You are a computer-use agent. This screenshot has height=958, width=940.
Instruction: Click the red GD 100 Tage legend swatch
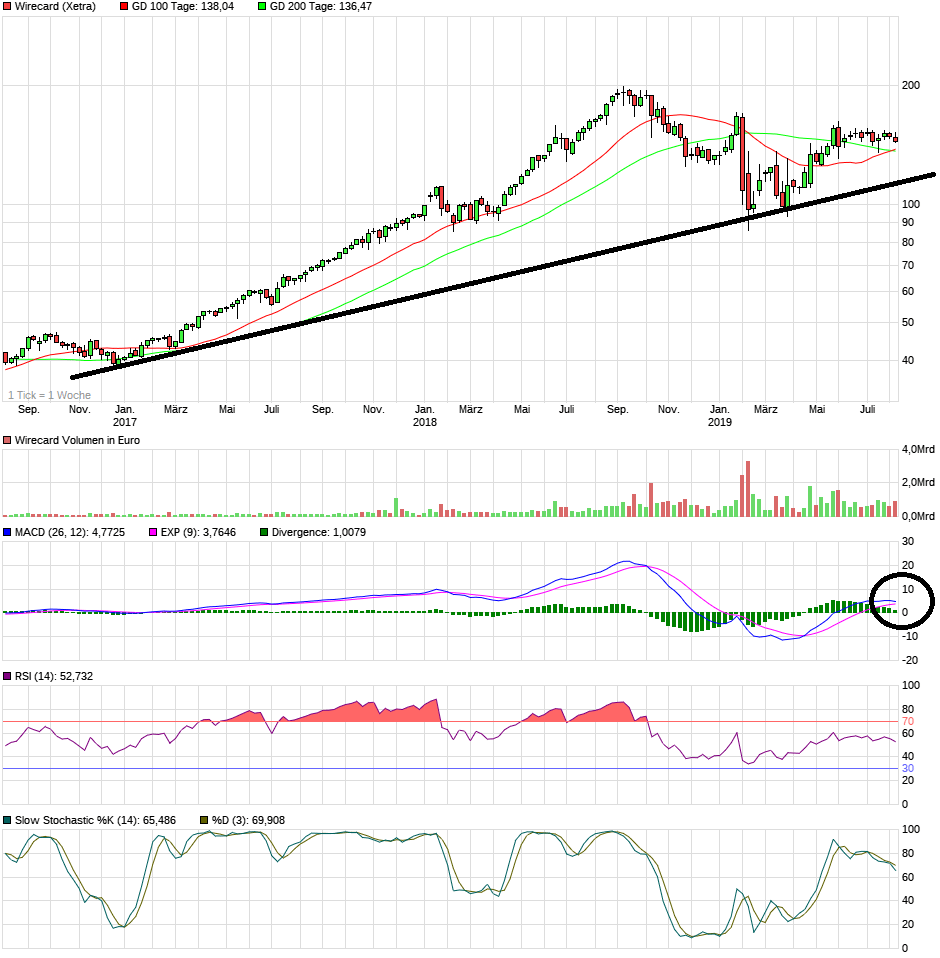pos(124,7)
